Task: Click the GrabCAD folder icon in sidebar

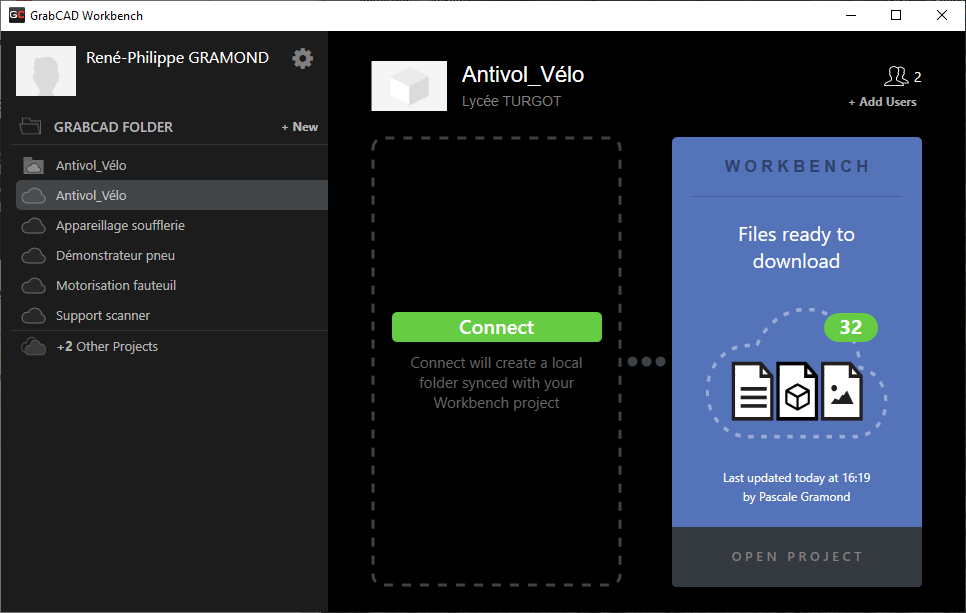Action: (x=30, y=126)
